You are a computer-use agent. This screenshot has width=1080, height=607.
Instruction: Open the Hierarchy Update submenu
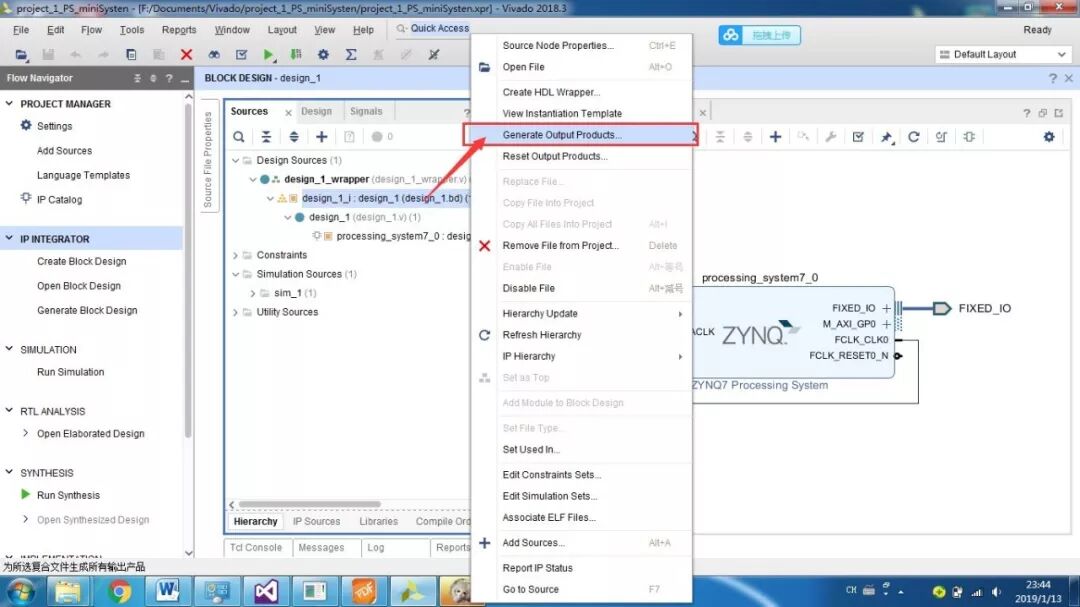click(581, 313)
